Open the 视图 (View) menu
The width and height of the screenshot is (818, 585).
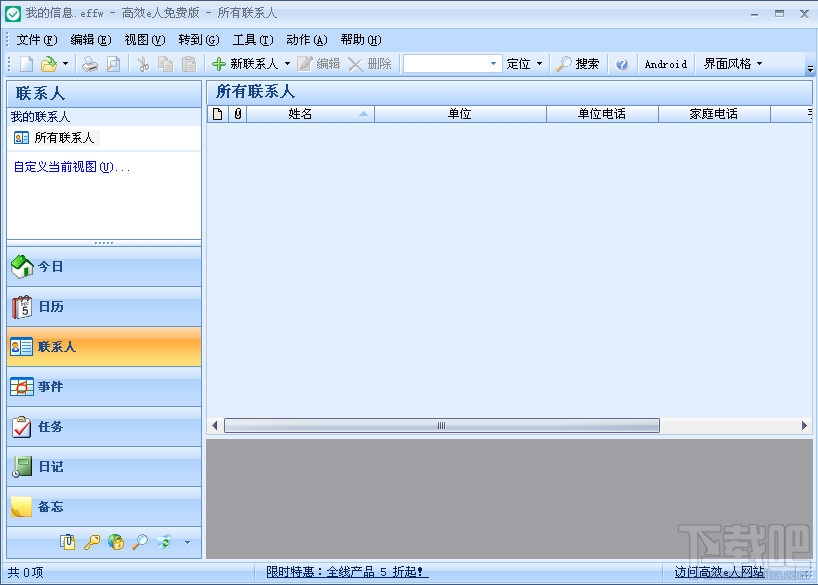point(144,40)
